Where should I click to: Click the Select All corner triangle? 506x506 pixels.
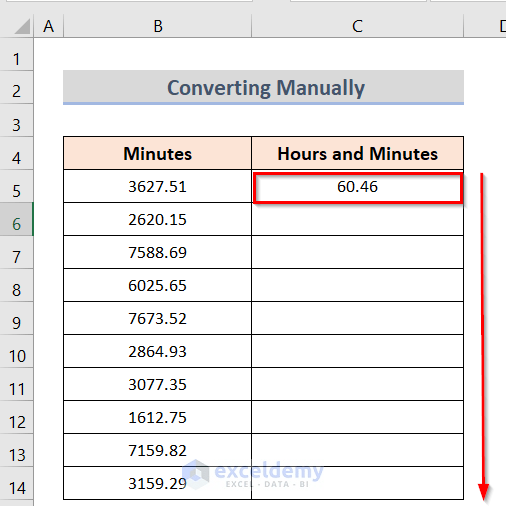(x=22, y=26)
